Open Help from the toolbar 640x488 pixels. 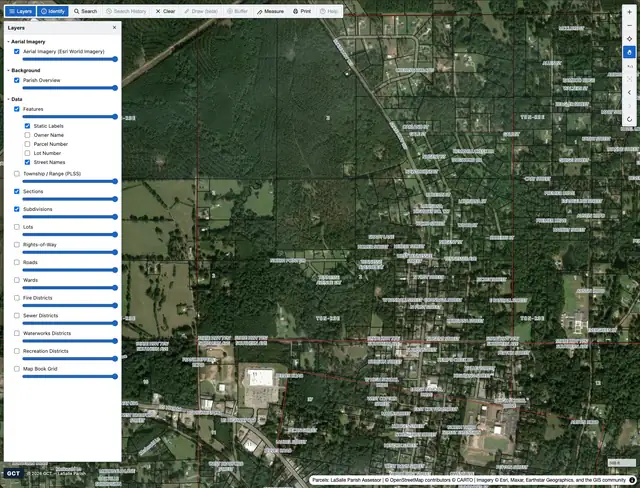pyautogui.click(x=329, y=11)
